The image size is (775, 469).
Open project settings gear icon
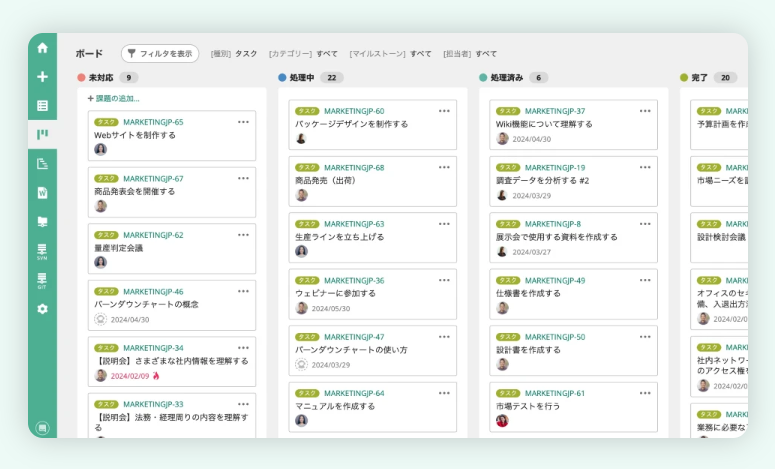(x=43, y=309)
